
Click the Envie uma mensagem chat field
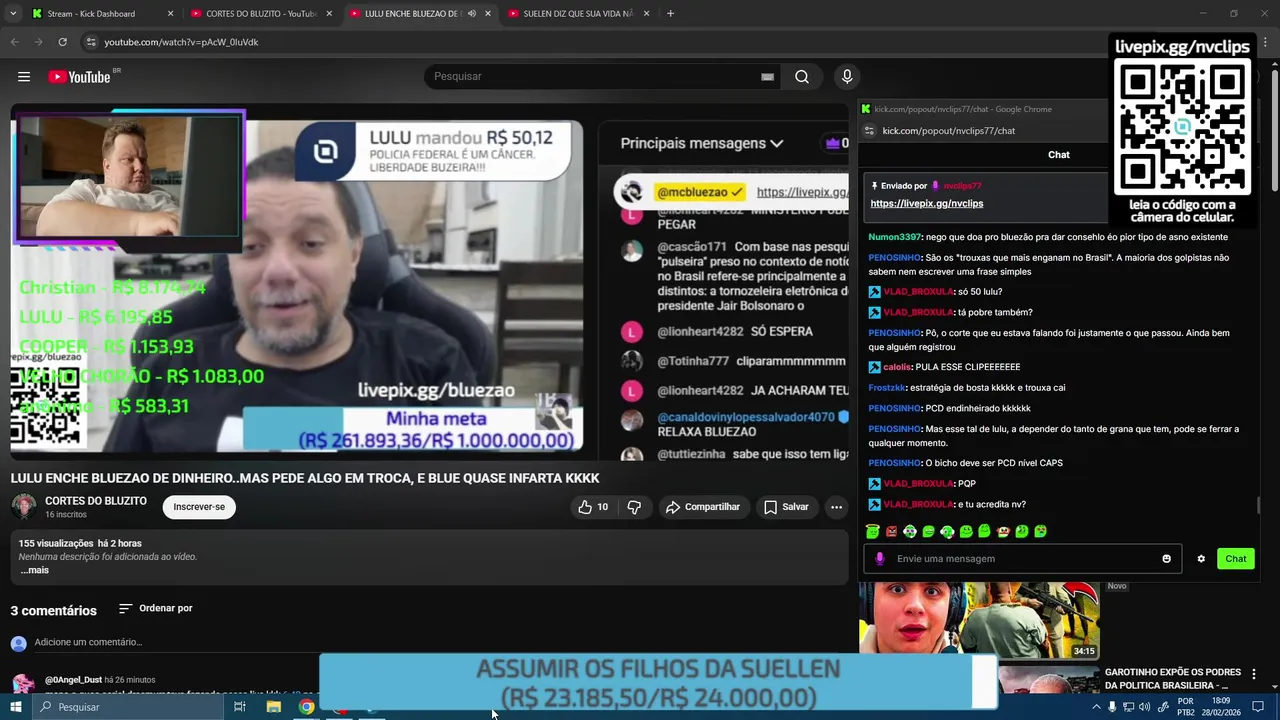[x=1024, y=559]
